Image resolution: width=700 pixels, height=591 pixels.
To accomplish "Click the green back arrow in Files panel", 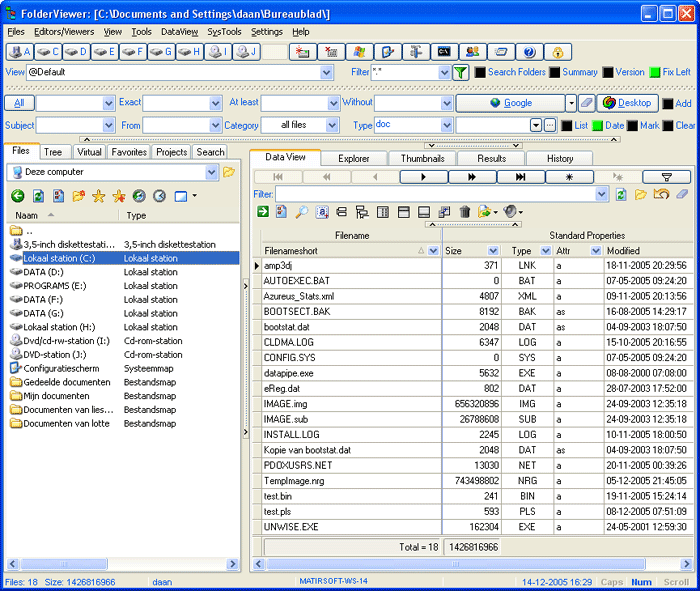I will pos(17,196).
